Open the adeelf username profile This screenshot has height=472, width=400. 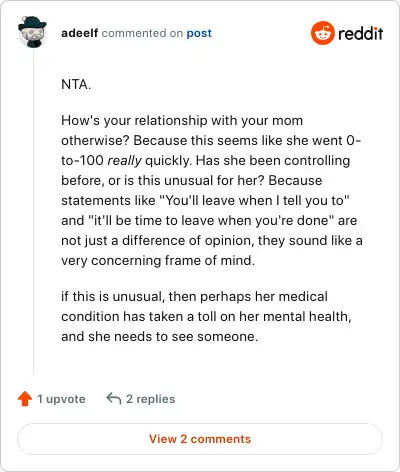pyautogui.click(x=79, y=33)
